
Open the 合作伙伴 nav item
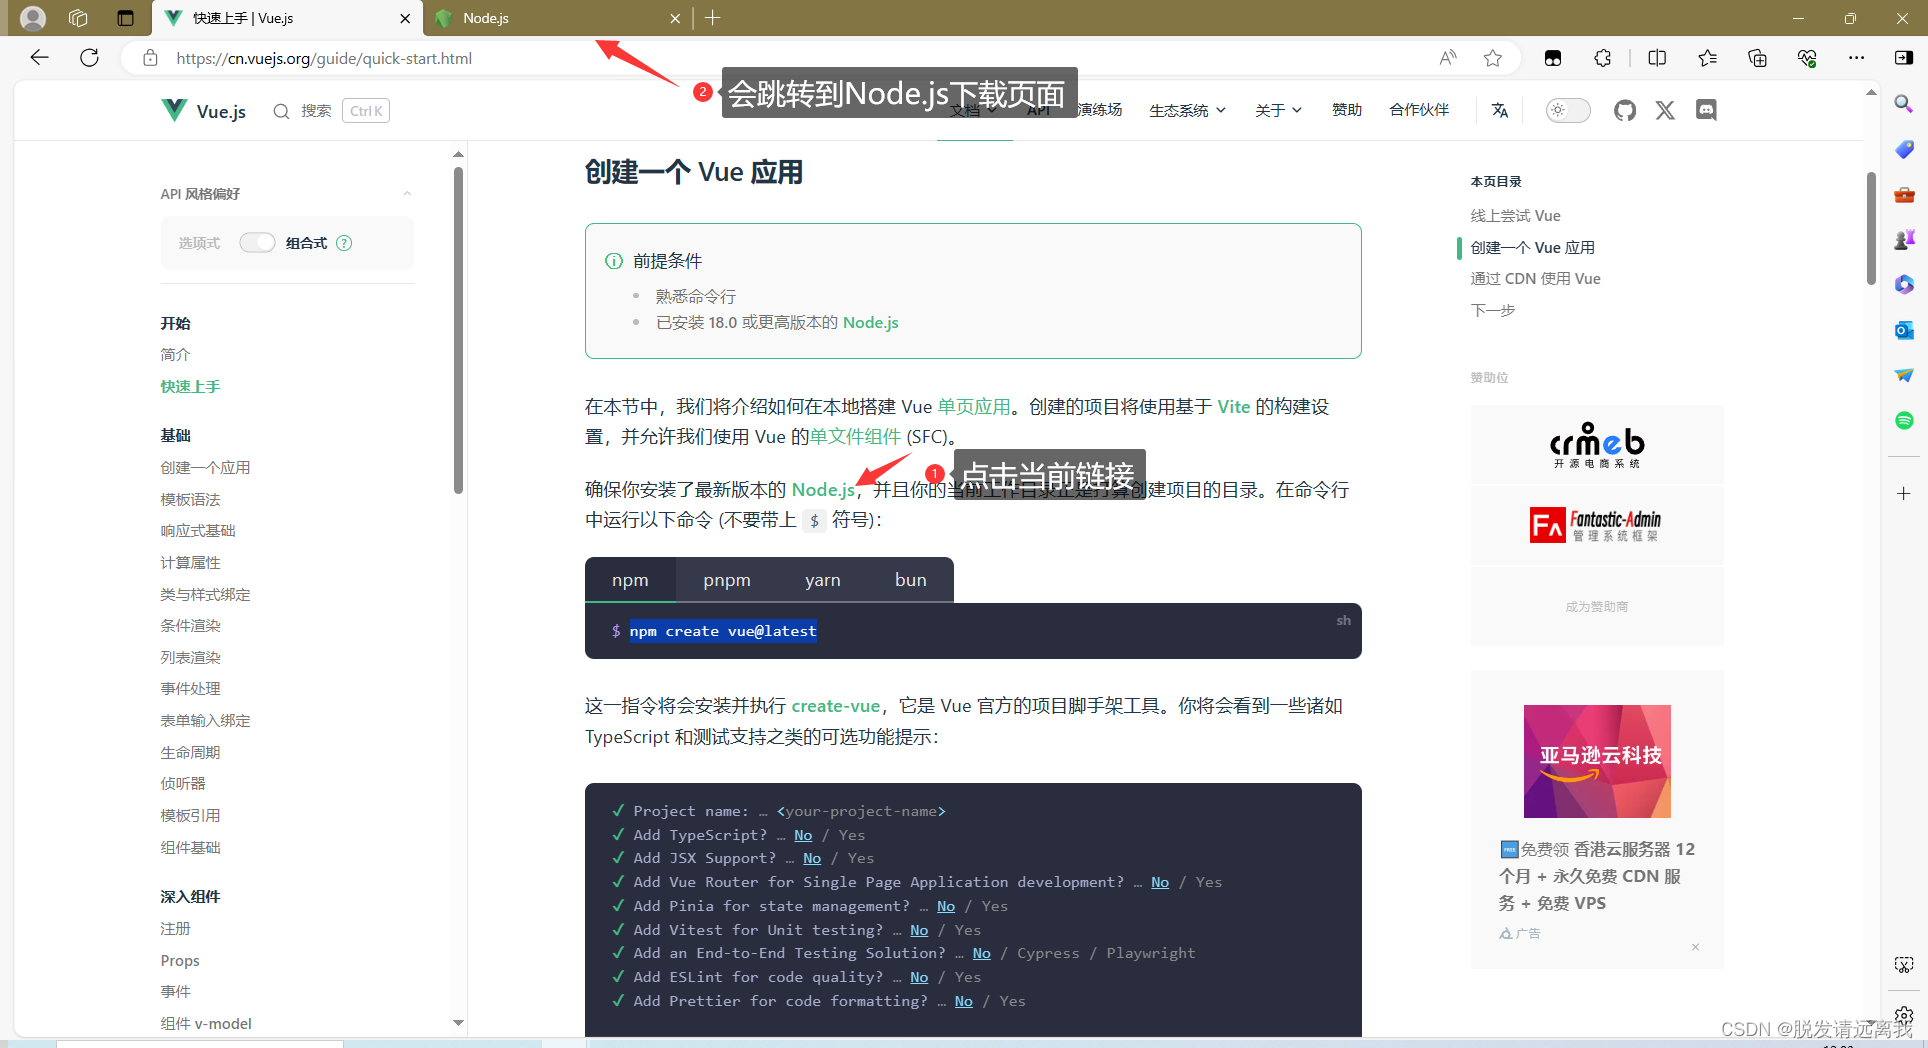[1419, 110]
